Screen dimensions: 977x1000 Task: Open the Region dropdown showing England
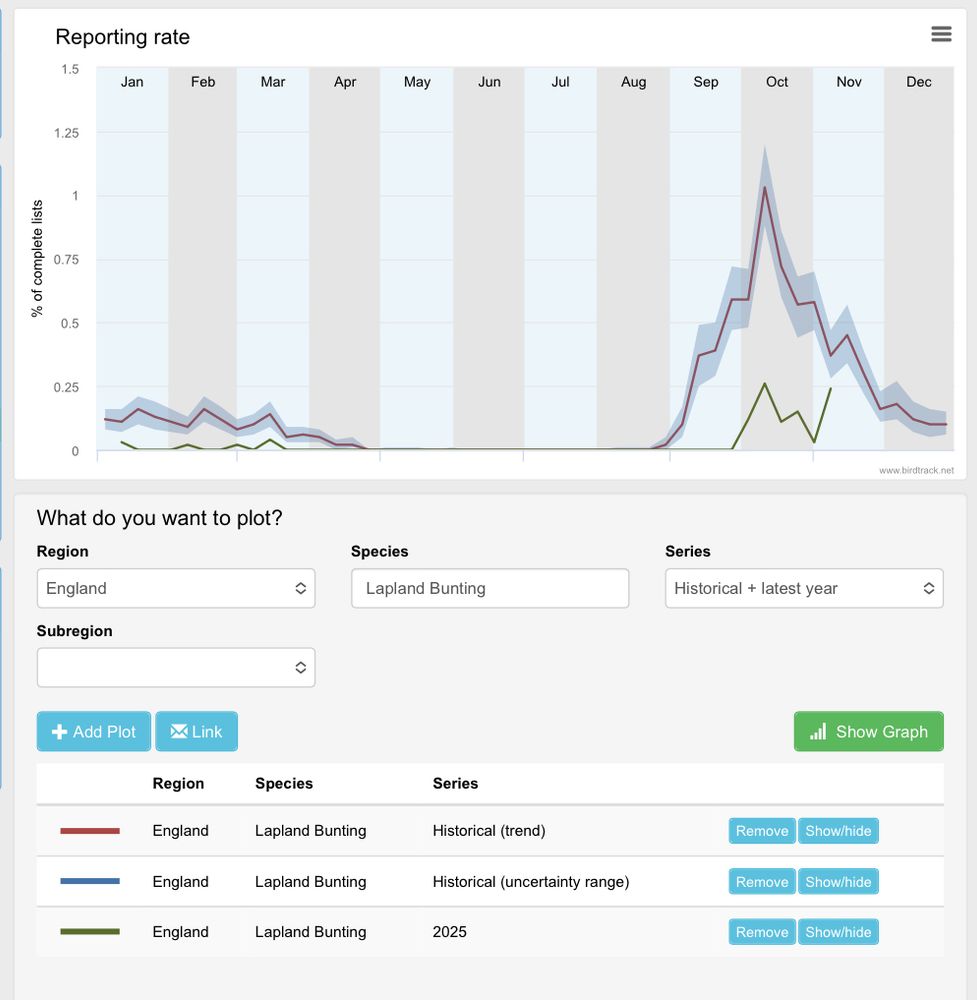176,588
